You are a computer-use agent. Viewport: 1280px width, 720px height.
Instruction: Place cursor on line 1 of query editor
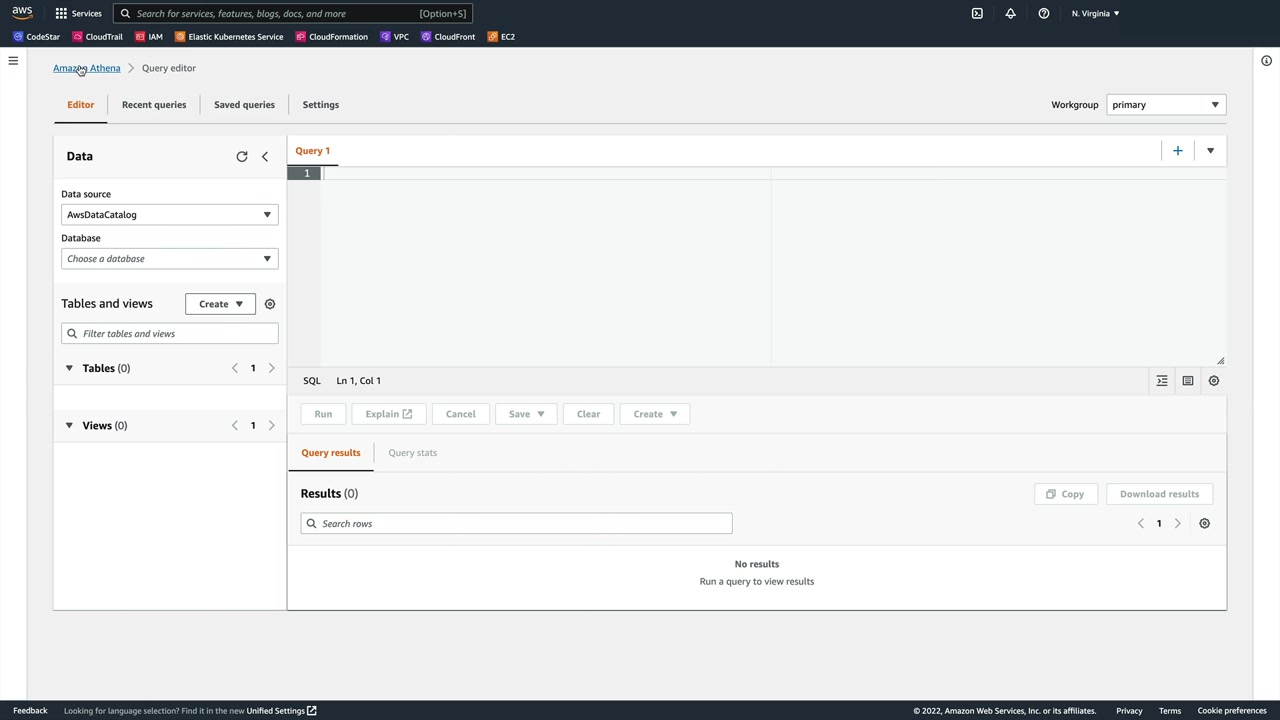click(x=774, y=174)
